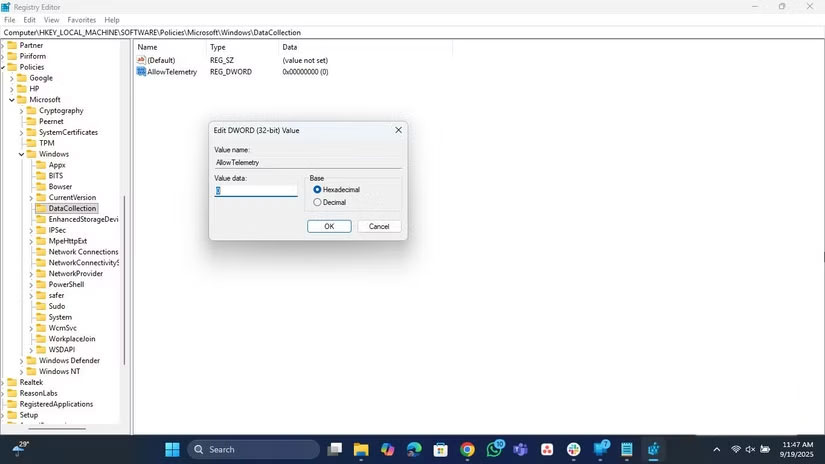Select the Network Connections key

tap(83, 252)
